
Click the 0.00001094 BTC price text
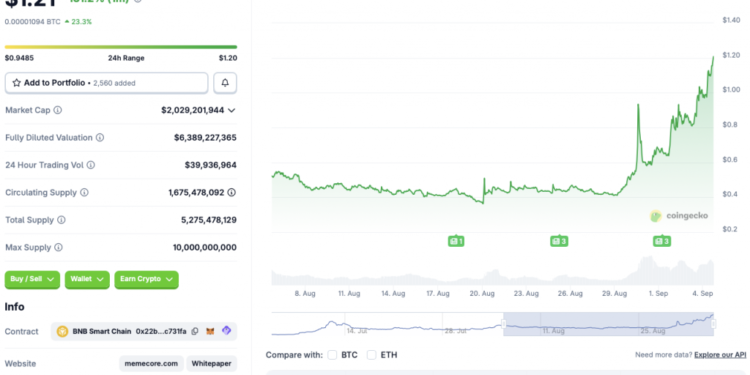(33, 22)
